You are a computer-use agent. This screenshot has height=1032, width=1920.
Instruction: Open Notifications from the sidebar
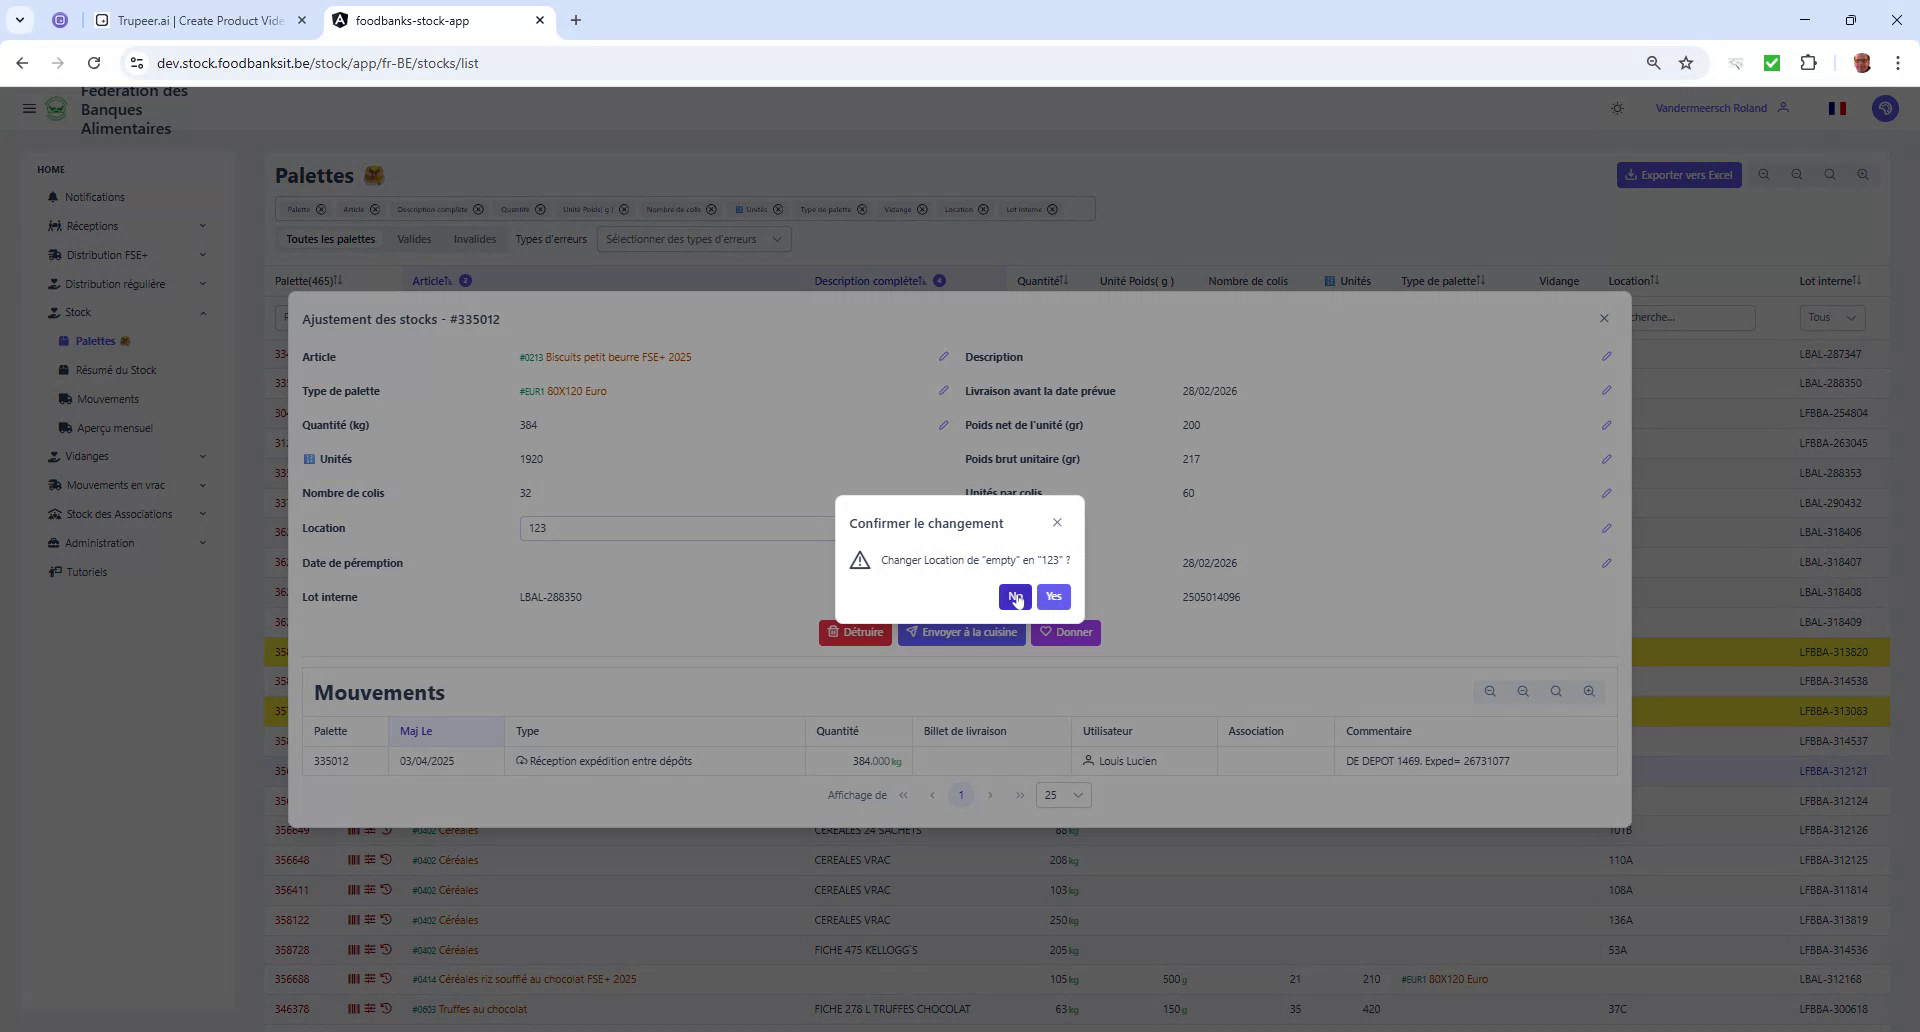tap(95, 197)
